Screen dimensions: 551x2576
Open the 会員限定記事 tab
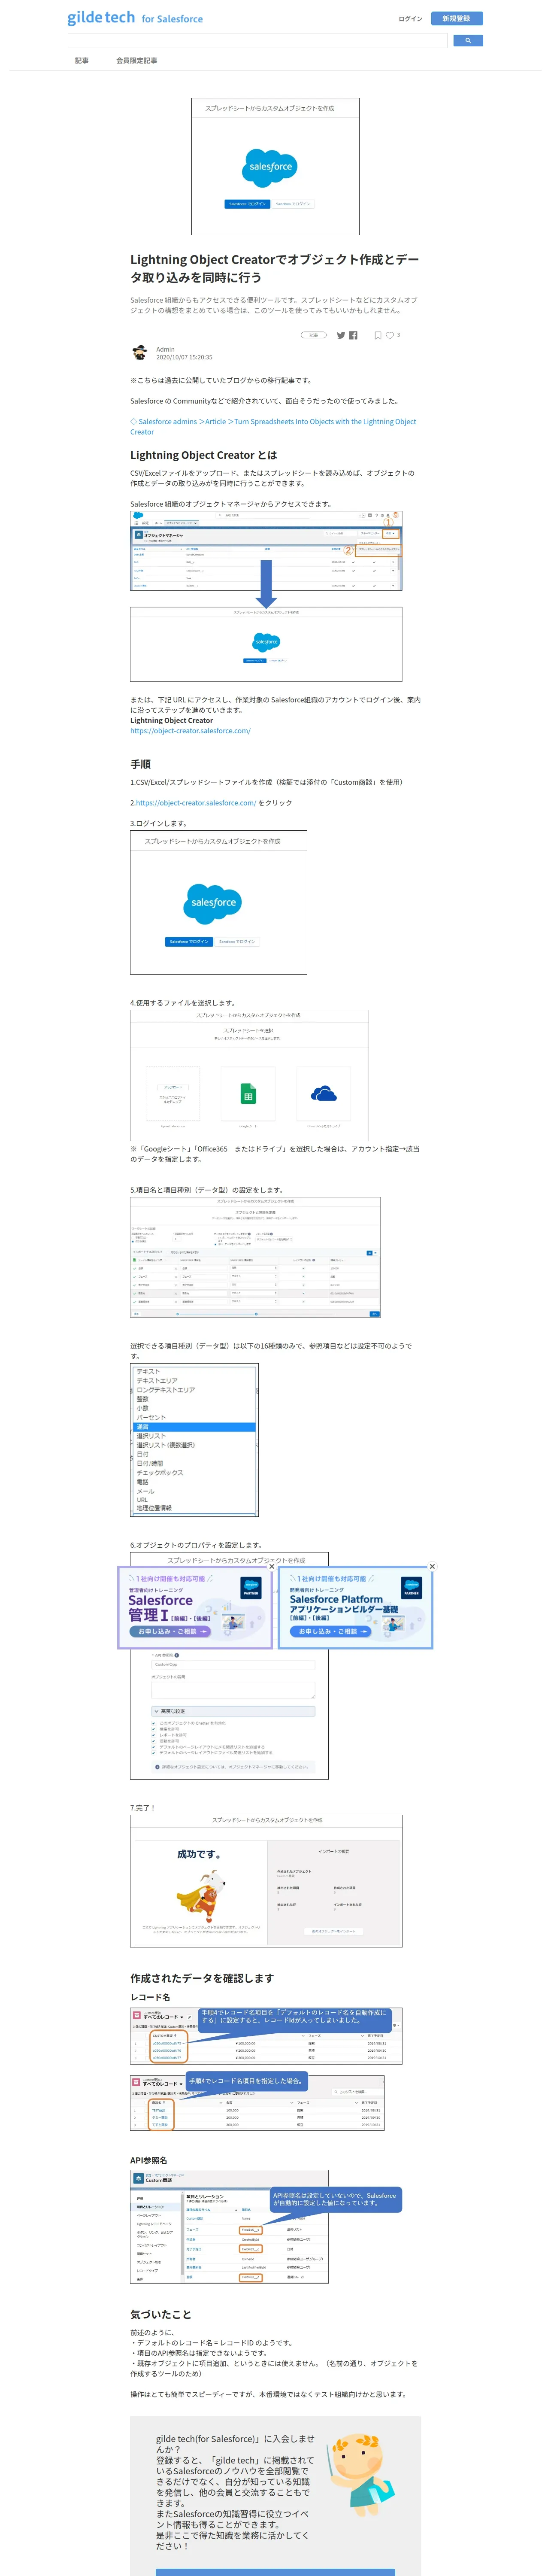tap(136, 61)
